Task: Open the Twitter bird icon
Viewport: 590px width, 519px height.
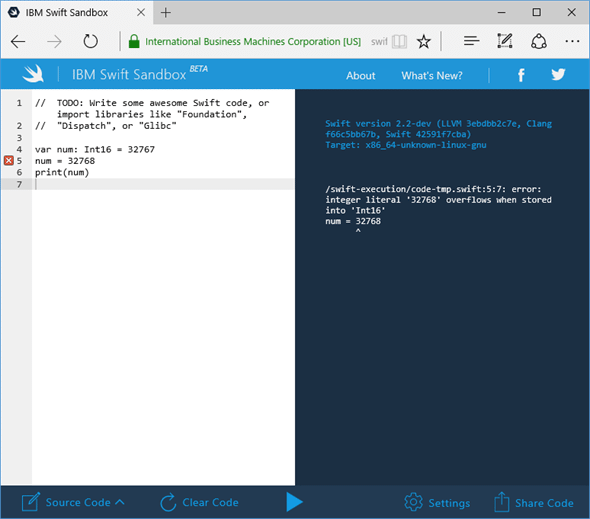Action: click(558, 75)
